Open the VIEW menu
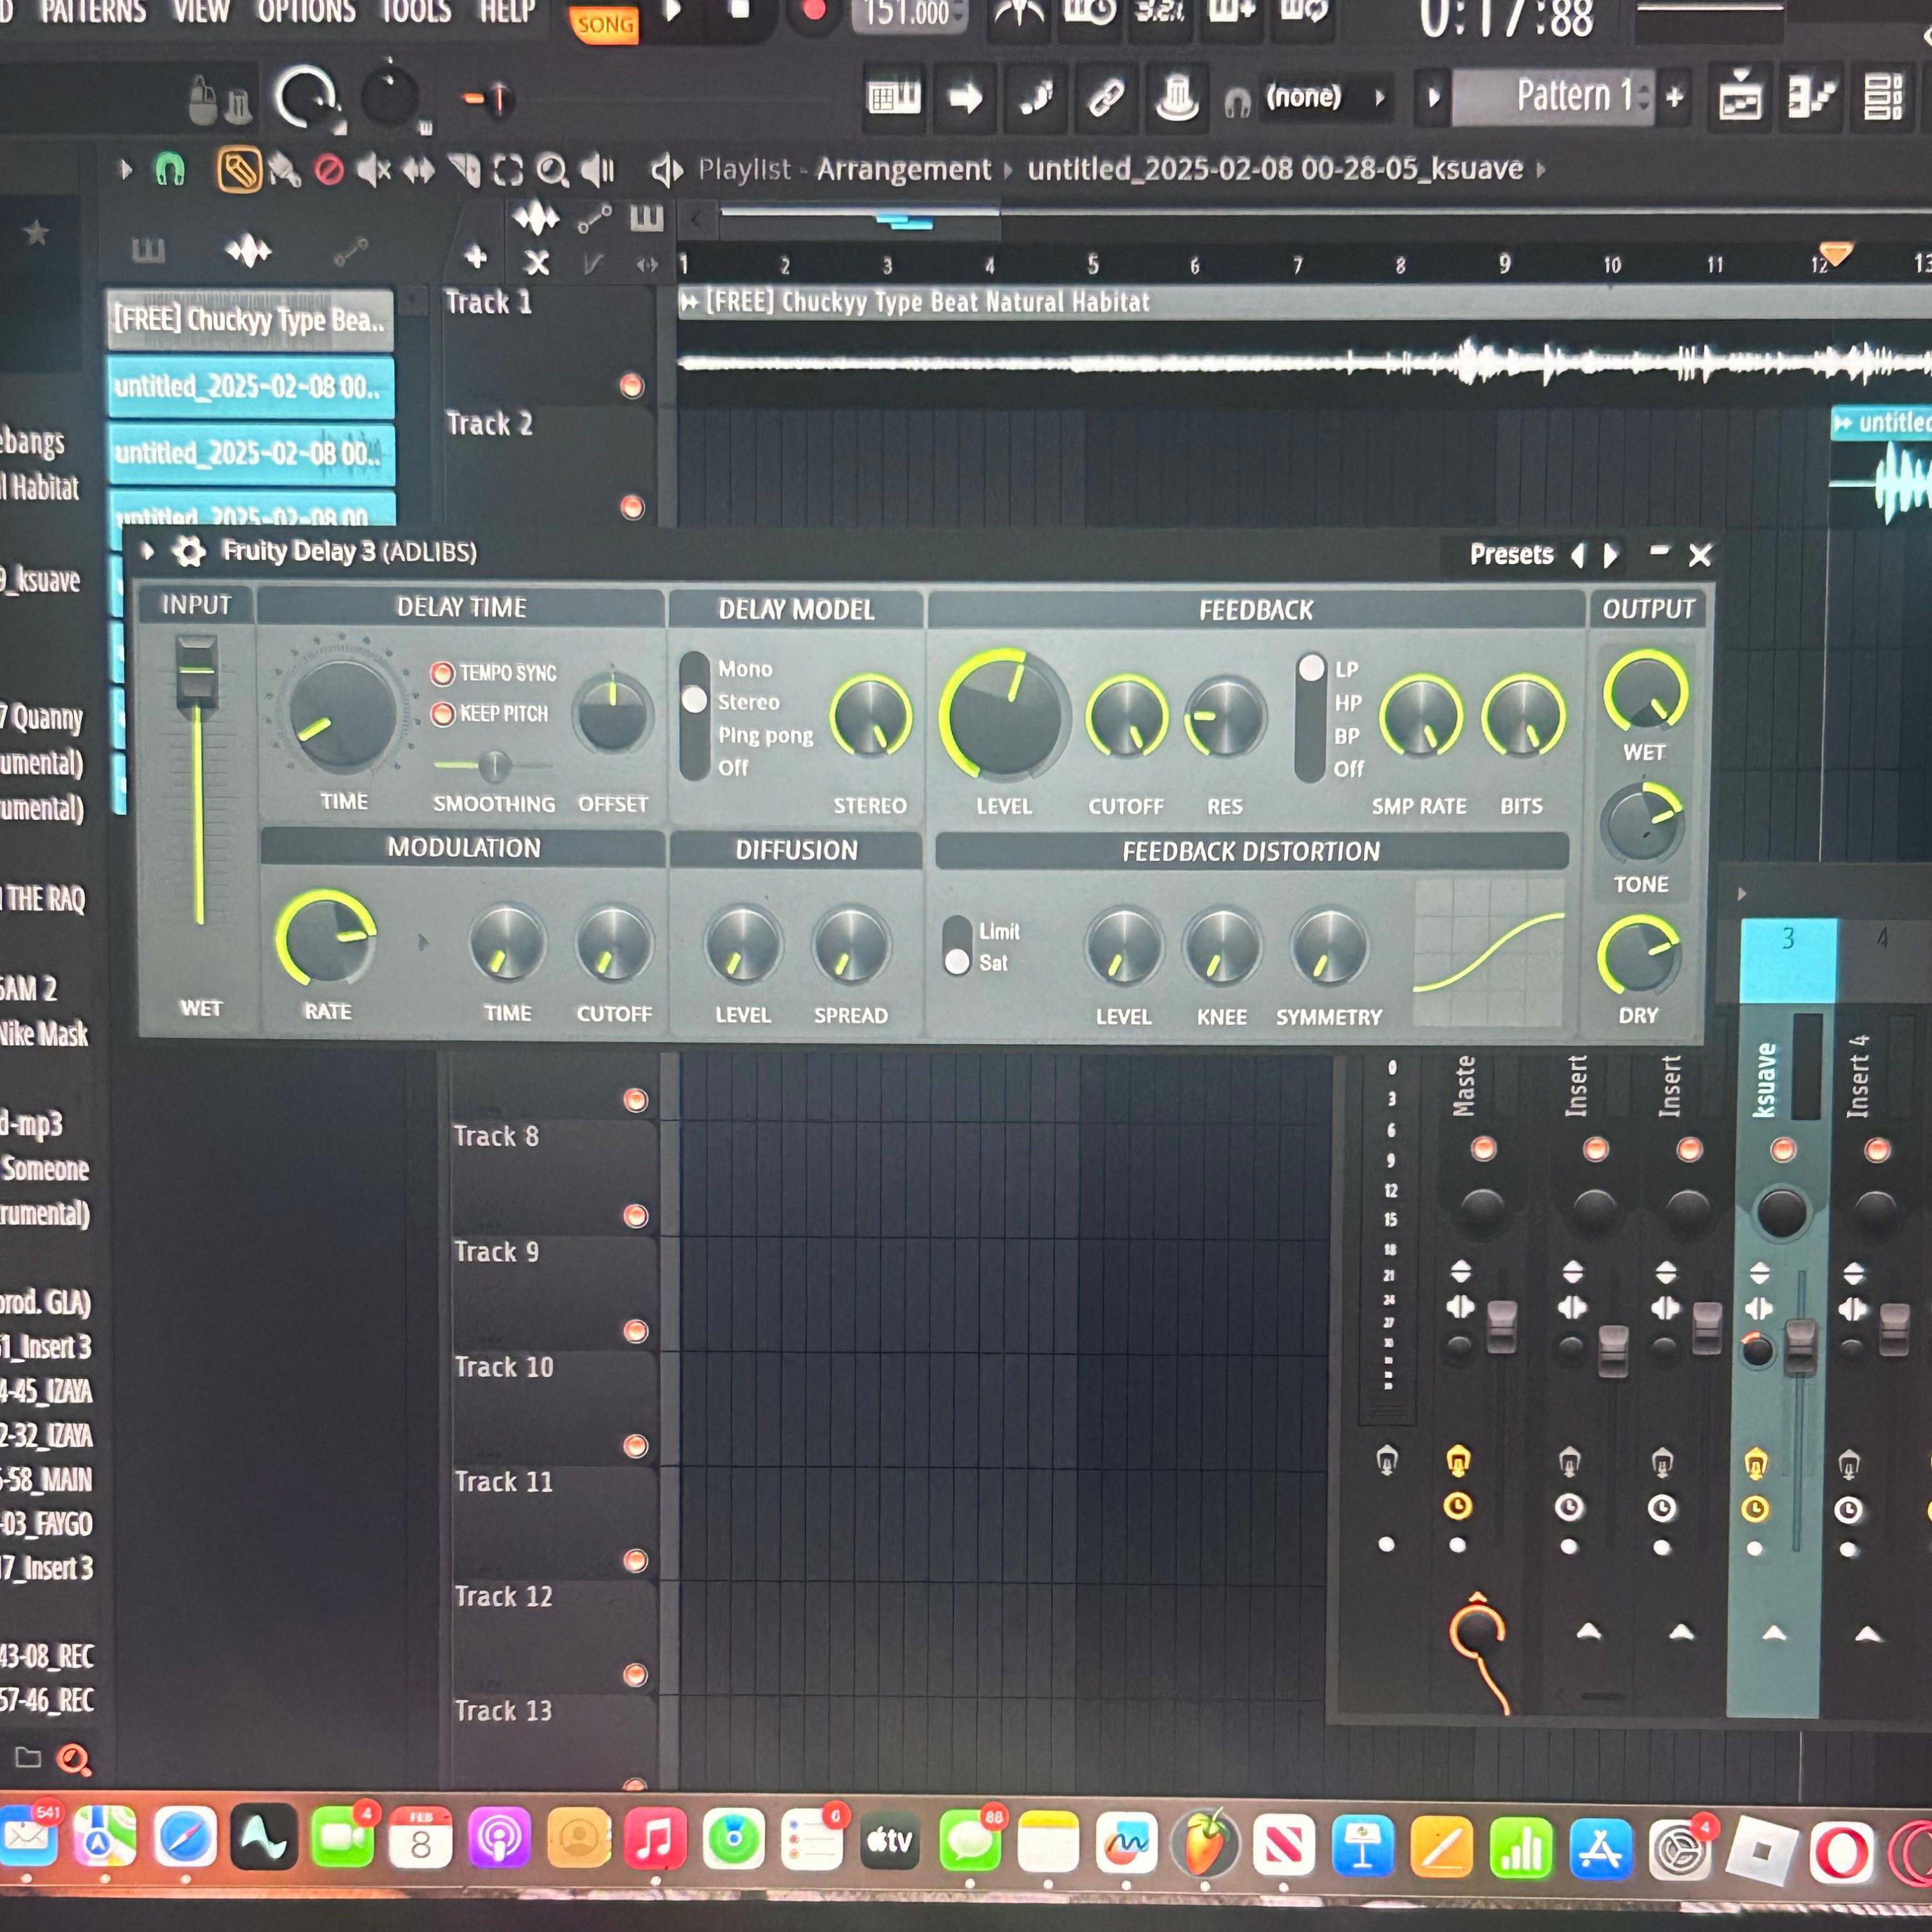1932x1932 pixels. (x=201, y=12)
